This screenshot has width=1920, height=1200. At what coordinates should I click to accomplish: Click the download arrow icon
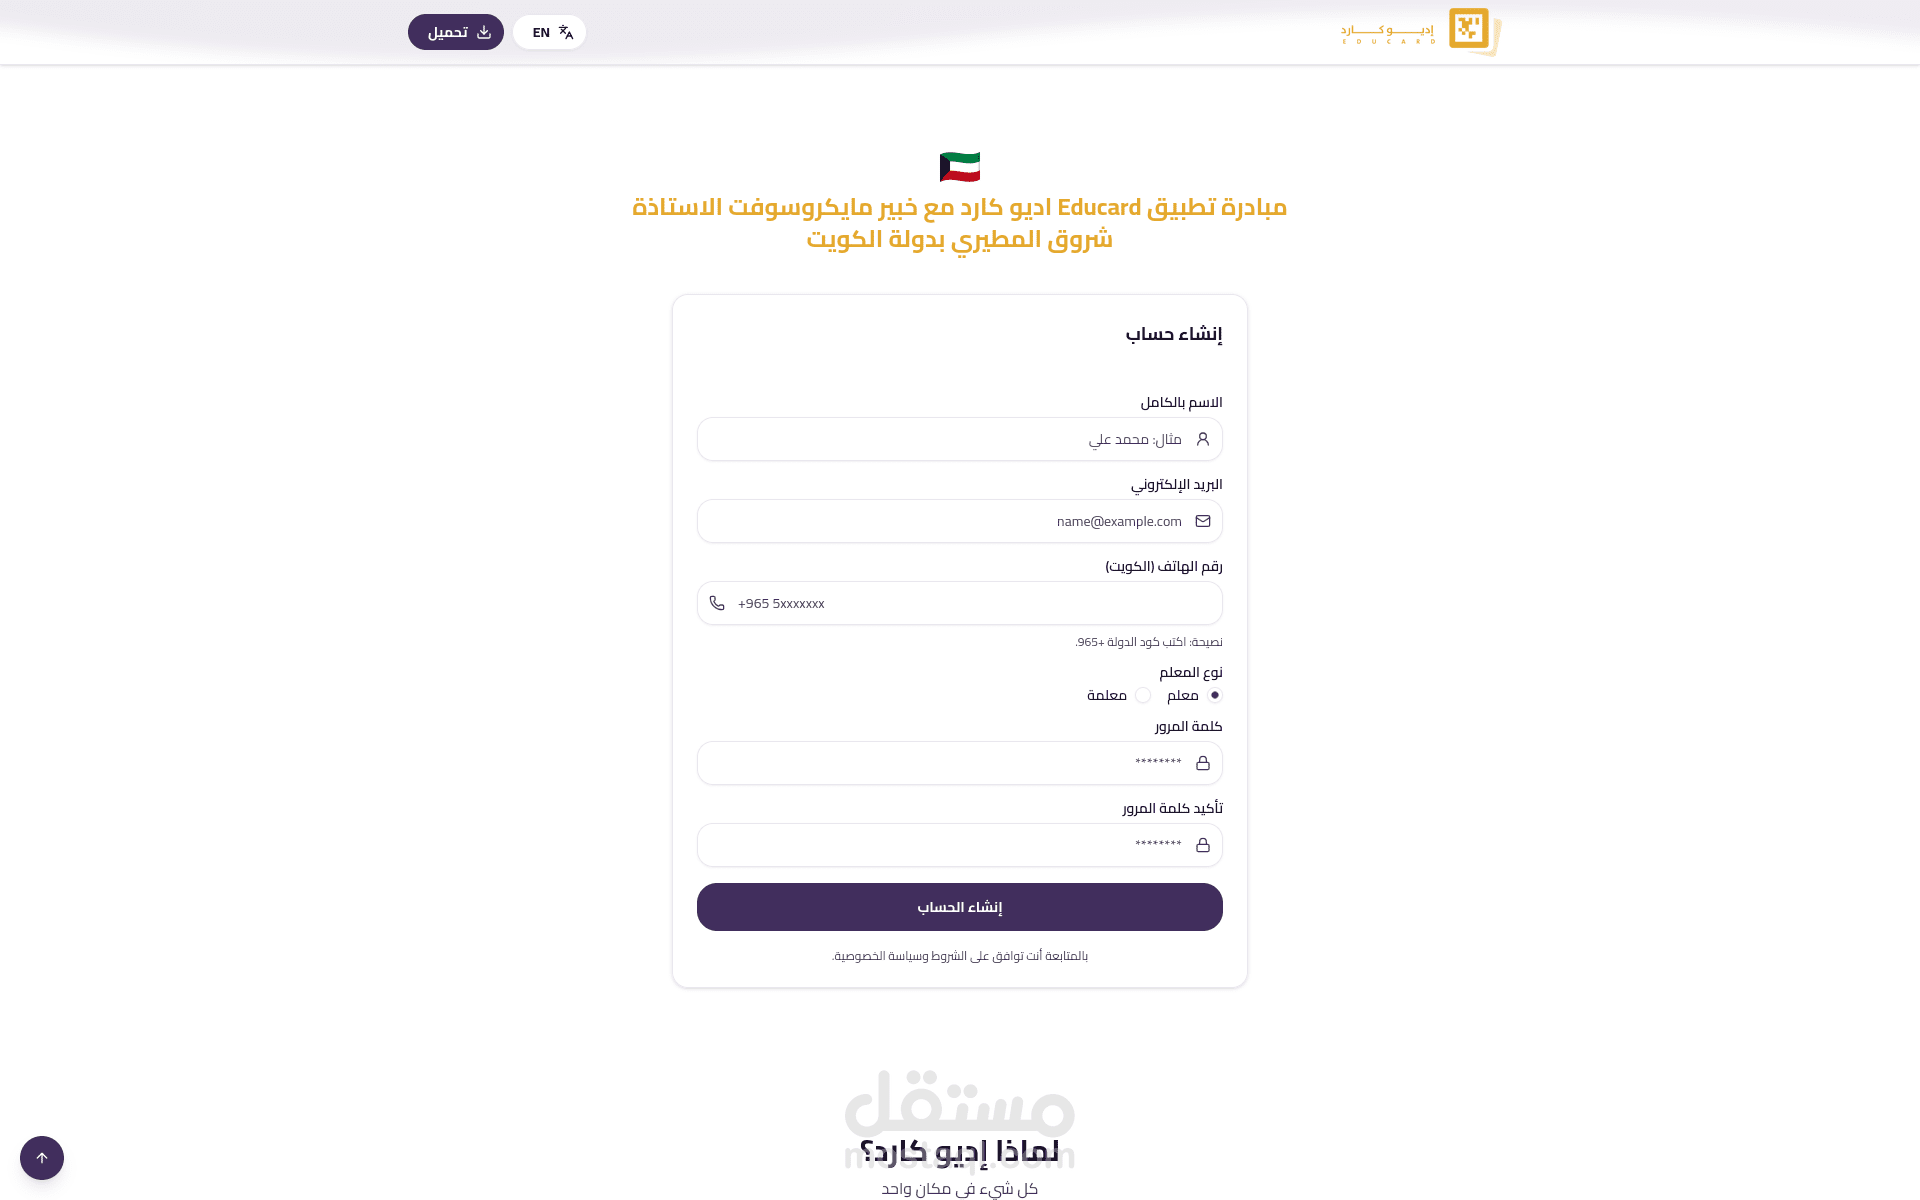484,32
